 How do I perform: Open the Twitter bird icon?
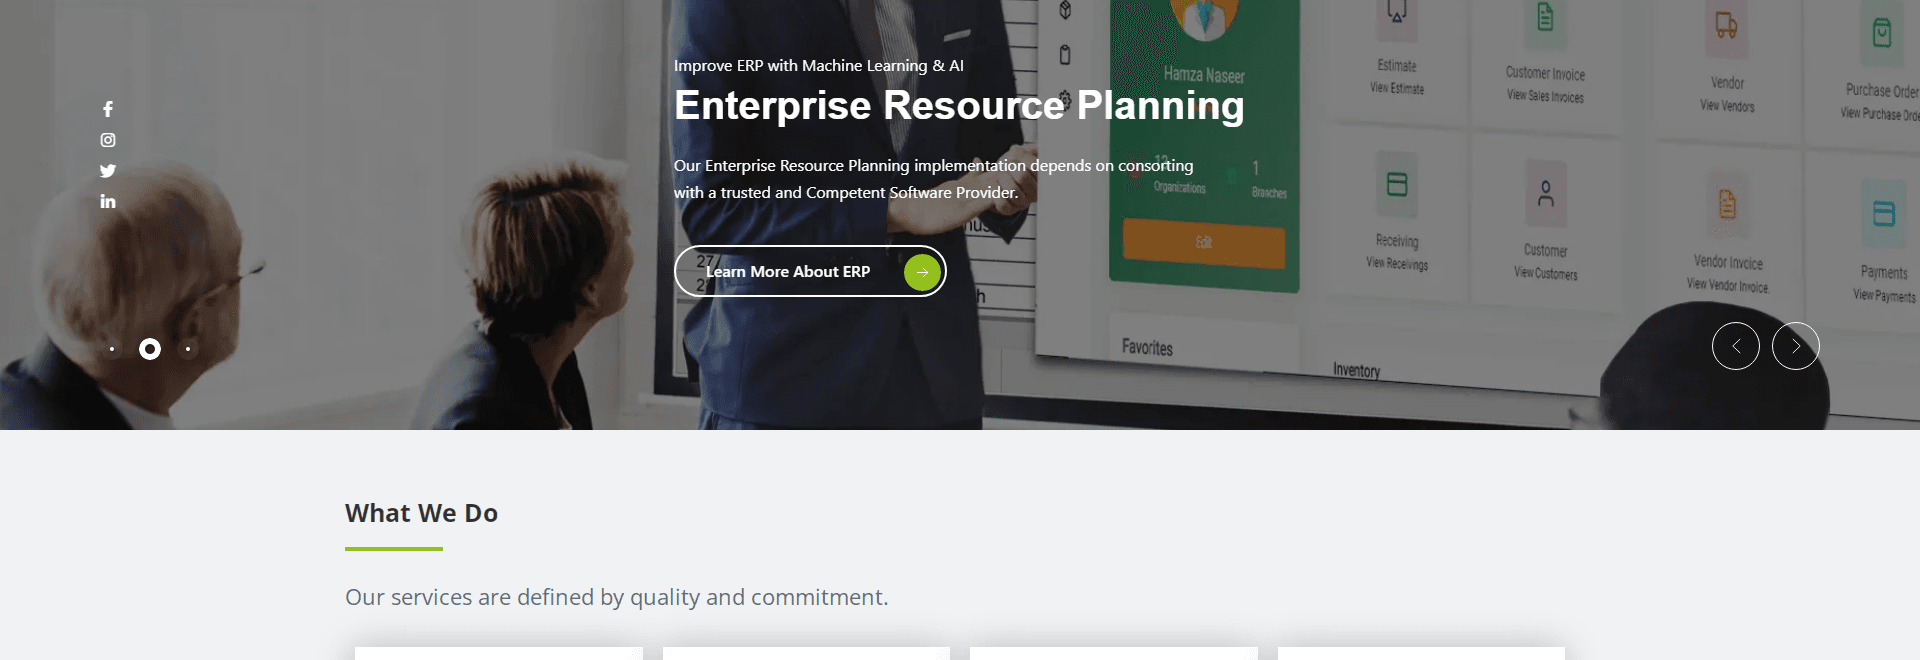click(108, 171)
